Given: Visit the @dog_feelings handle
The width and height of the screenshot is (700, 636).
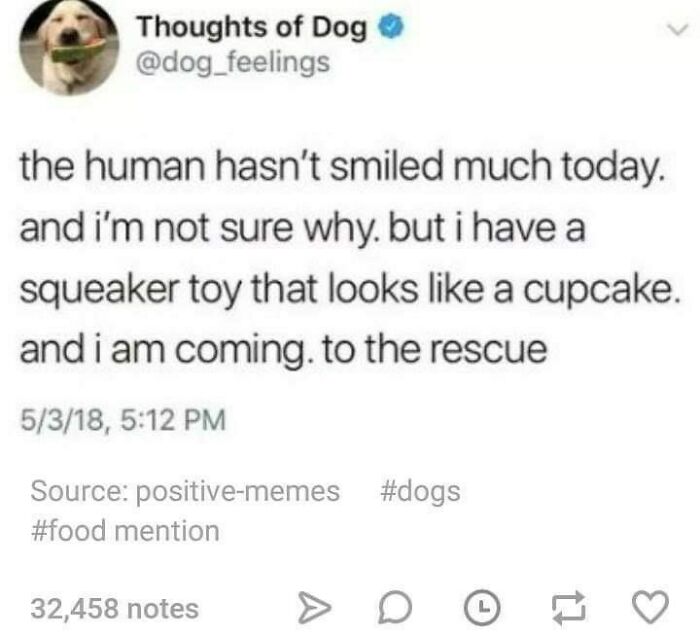Looking at the screenshot, I should coord(233,62).
